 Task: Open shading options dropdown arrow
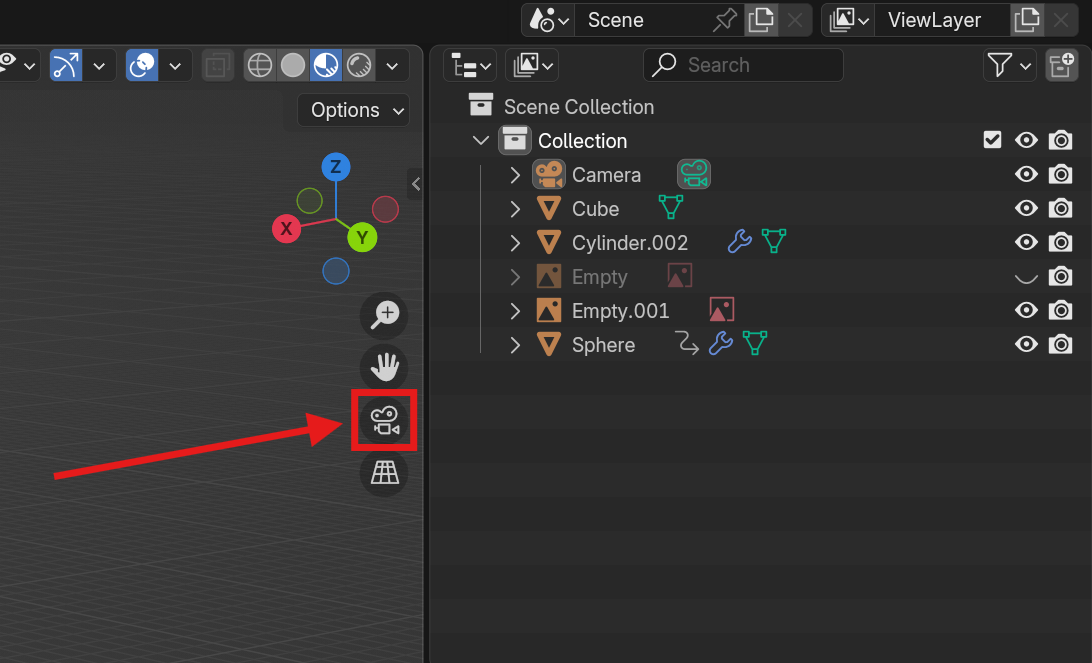(392, 65)
